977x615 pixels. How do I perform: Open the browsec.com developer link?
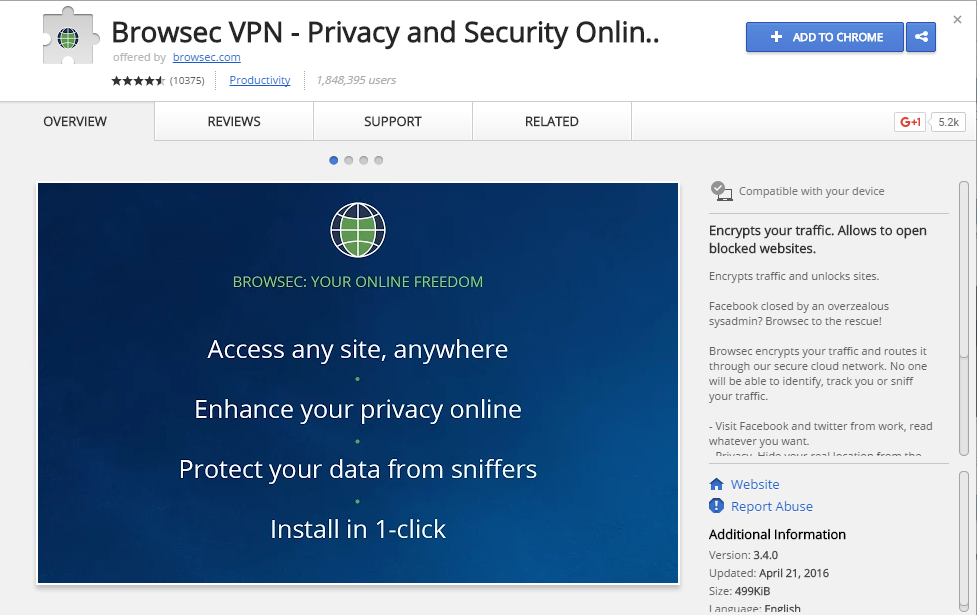206,57
